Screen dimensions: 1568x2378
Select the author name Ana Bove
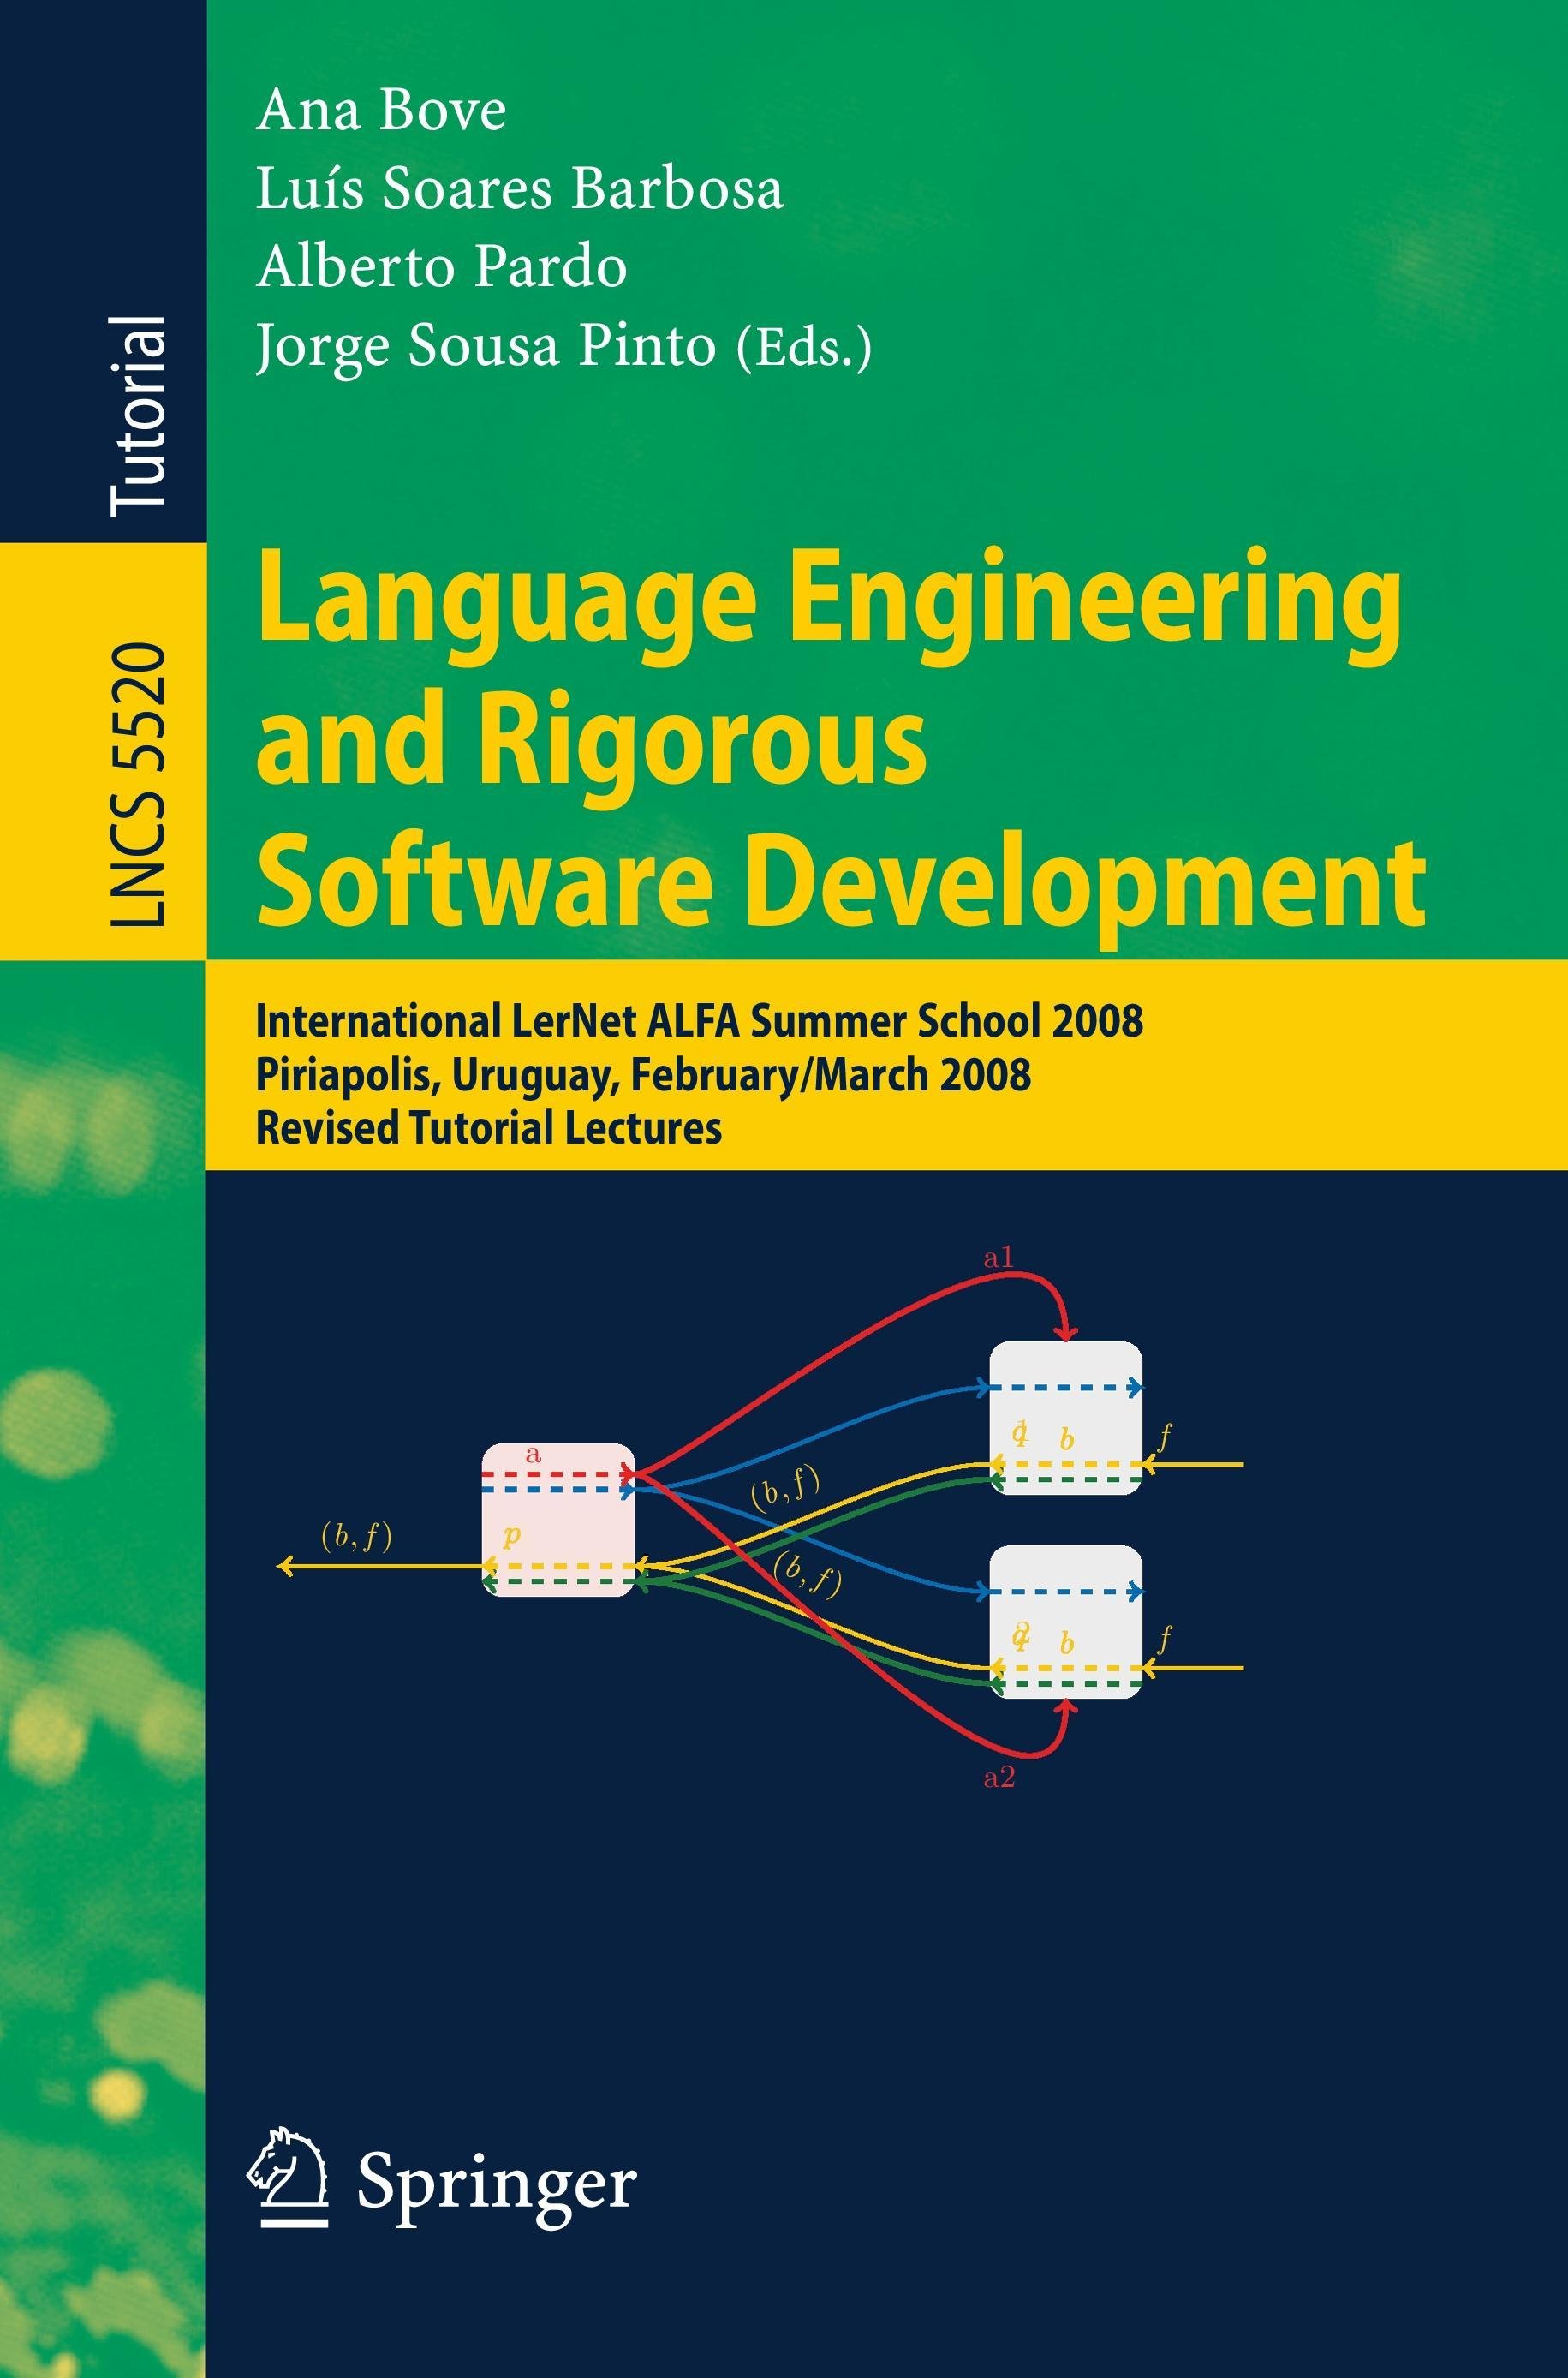click(x=380, y=110)
